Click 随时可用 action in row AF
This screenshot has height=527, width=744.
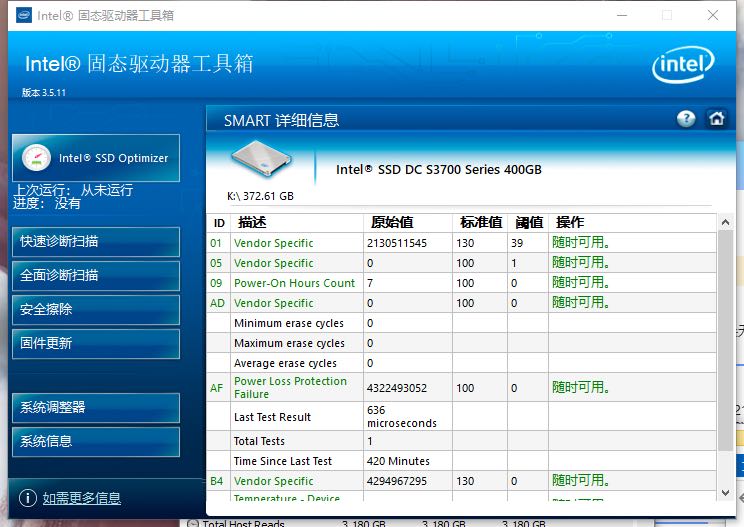[x=580, y=387]
